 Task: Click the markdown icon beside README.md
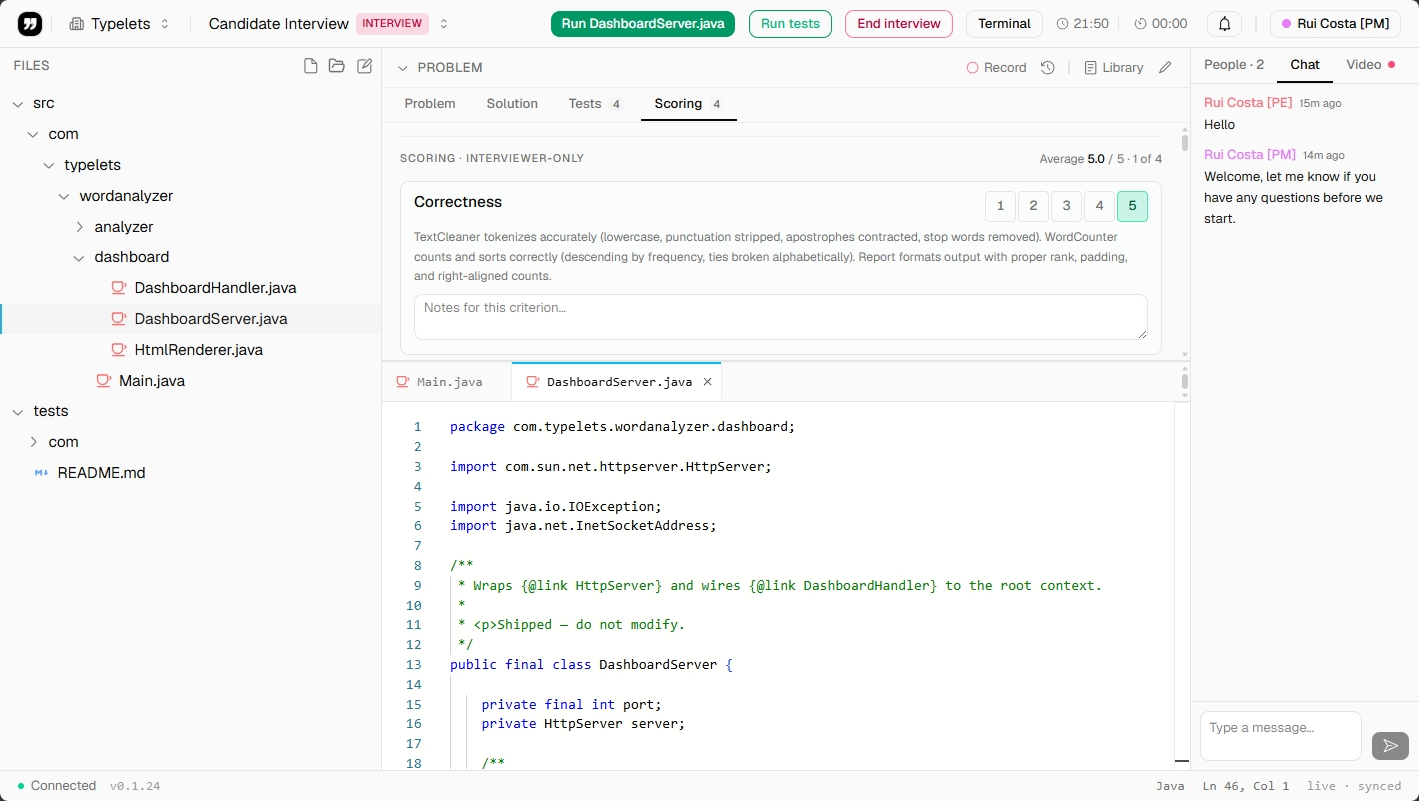(x=41, y=473)
